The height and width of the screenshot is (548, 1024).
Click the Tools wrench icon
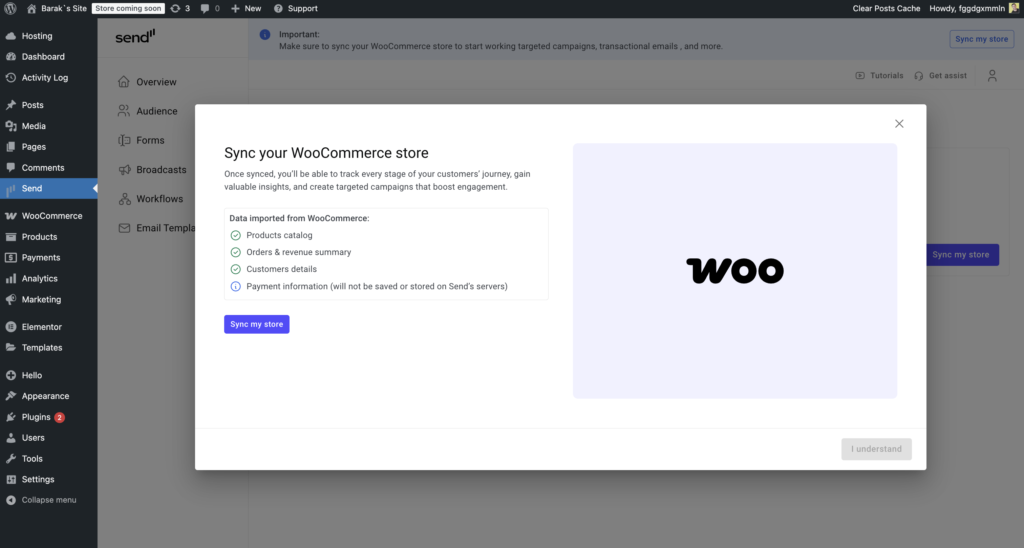[x=11, y=459]
